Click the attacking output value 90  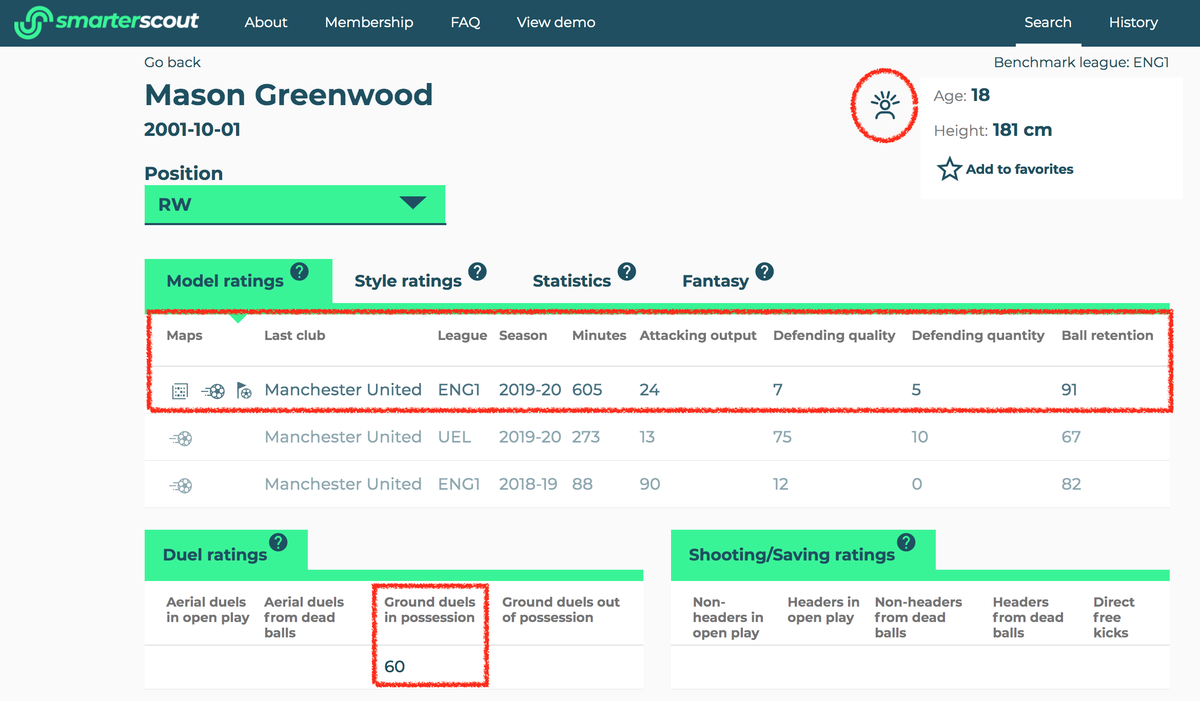click(x=650, y=484)
